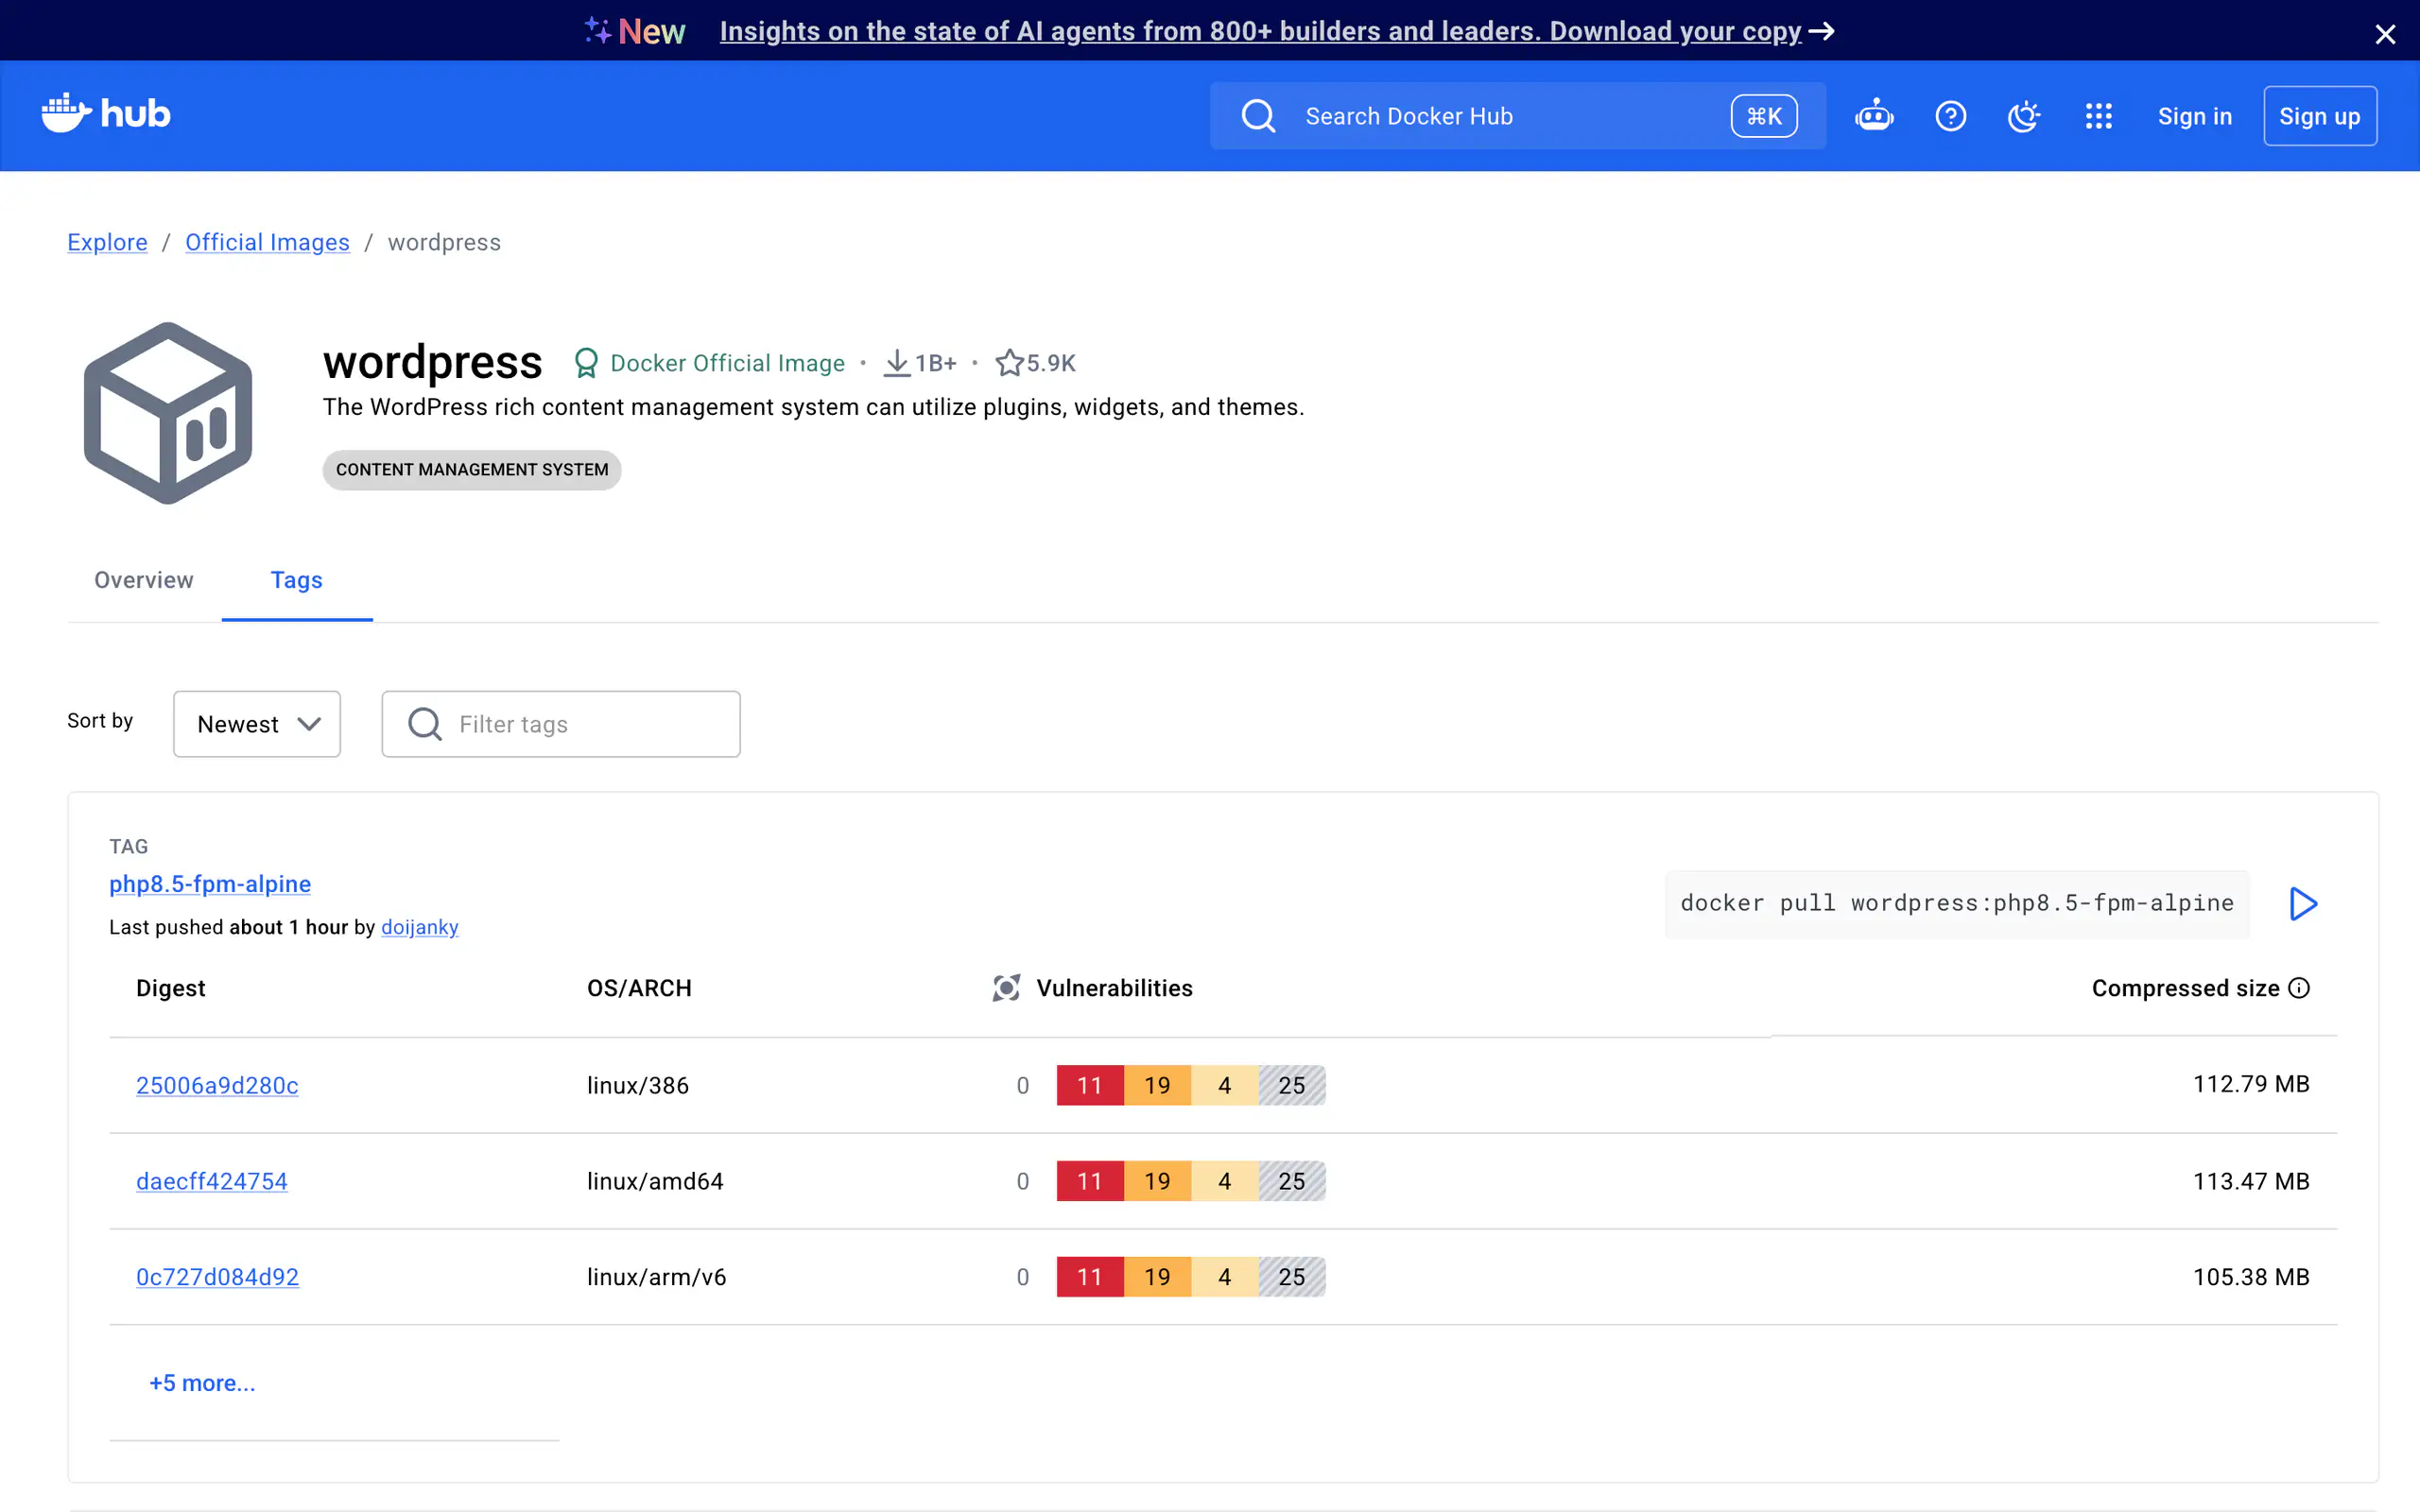Click the linux/arm/v6 architecture cell

[x=657, y=1277]
